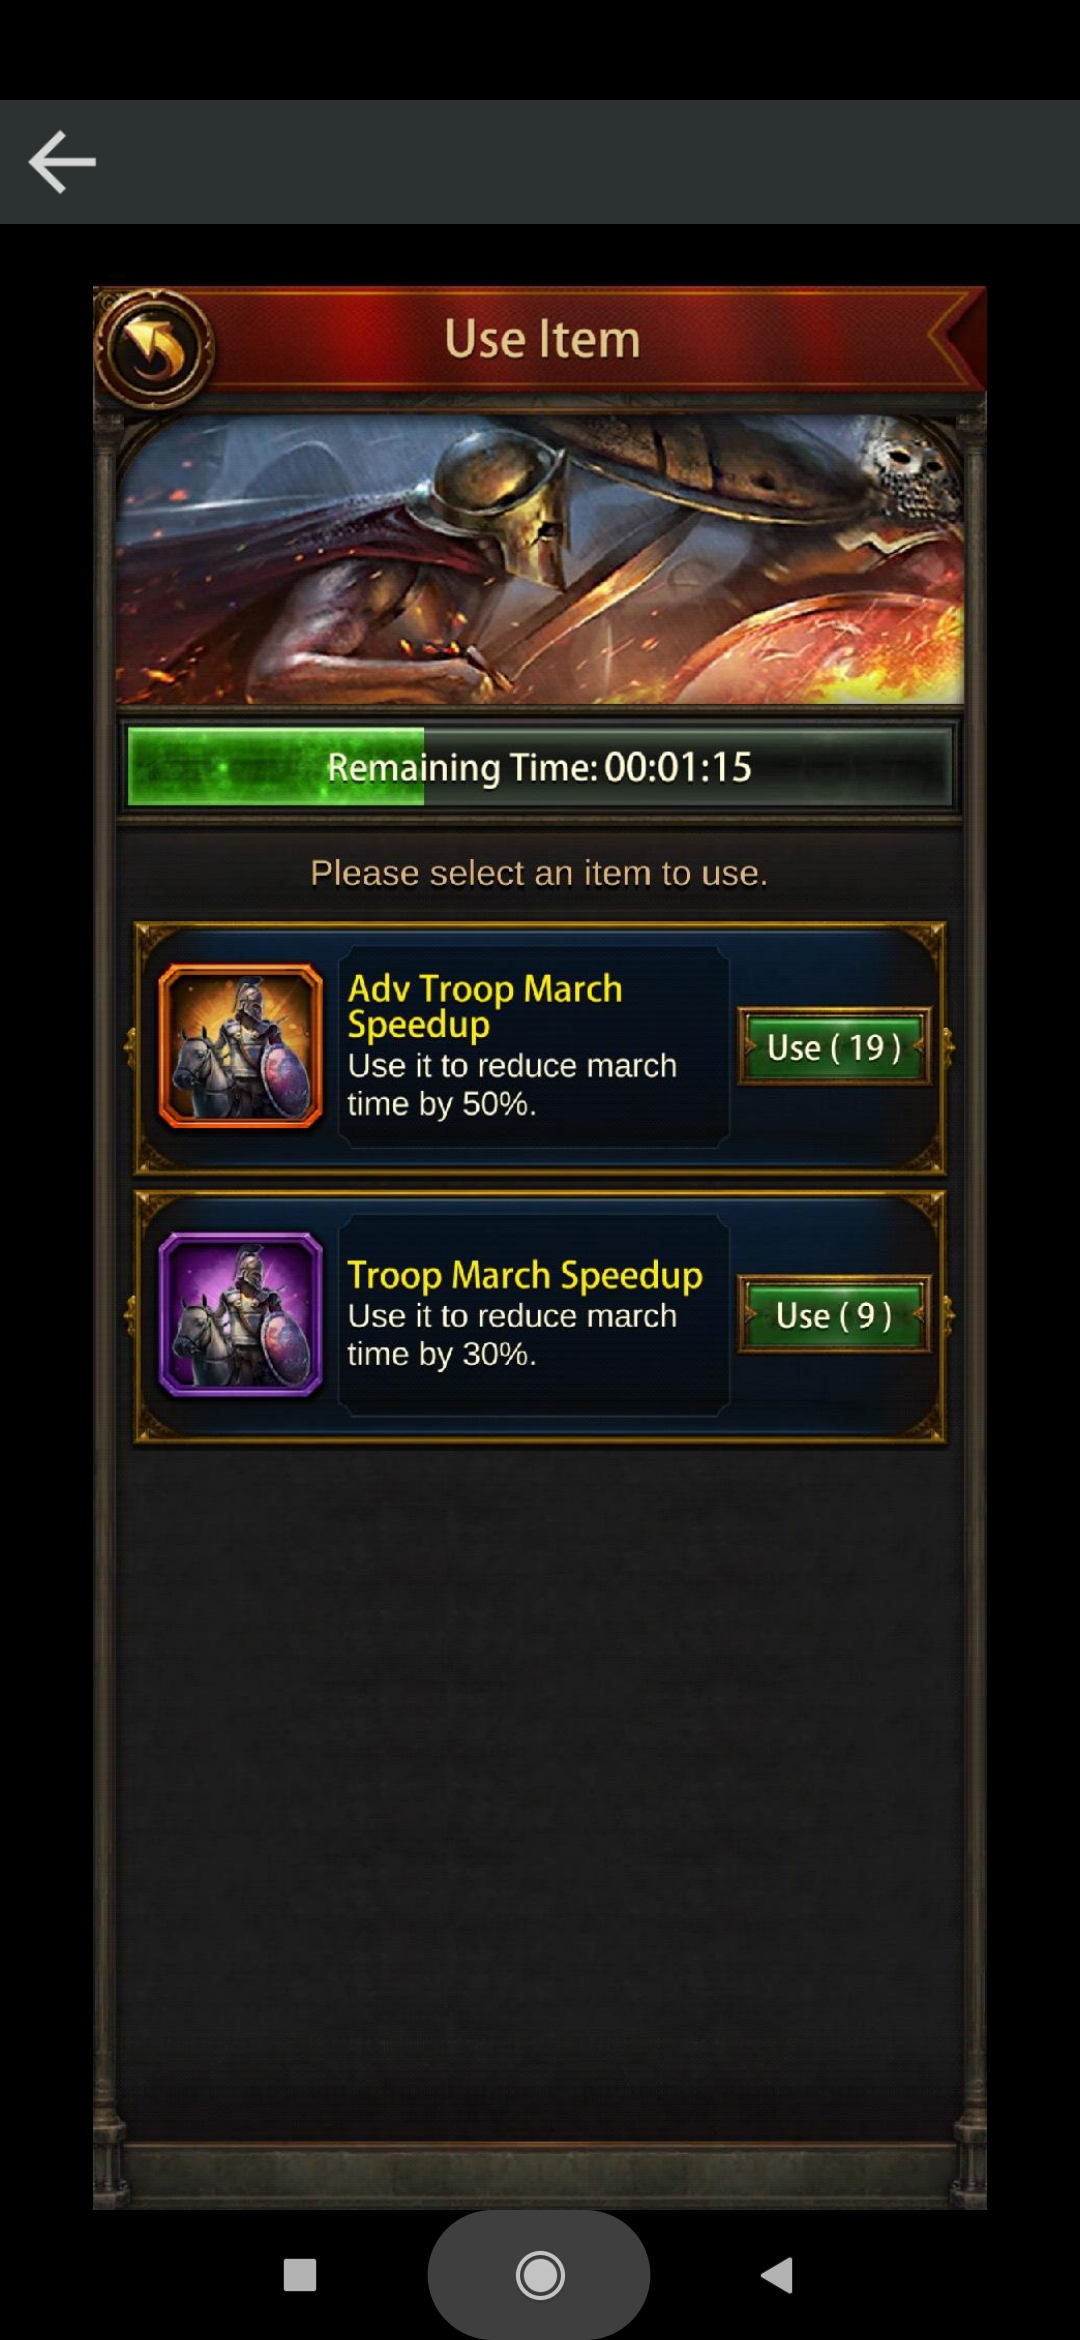Select the orange Adv Troop March Speedup item icon
Viewport: 1080px width, 2340px height.
(241, 1046)
